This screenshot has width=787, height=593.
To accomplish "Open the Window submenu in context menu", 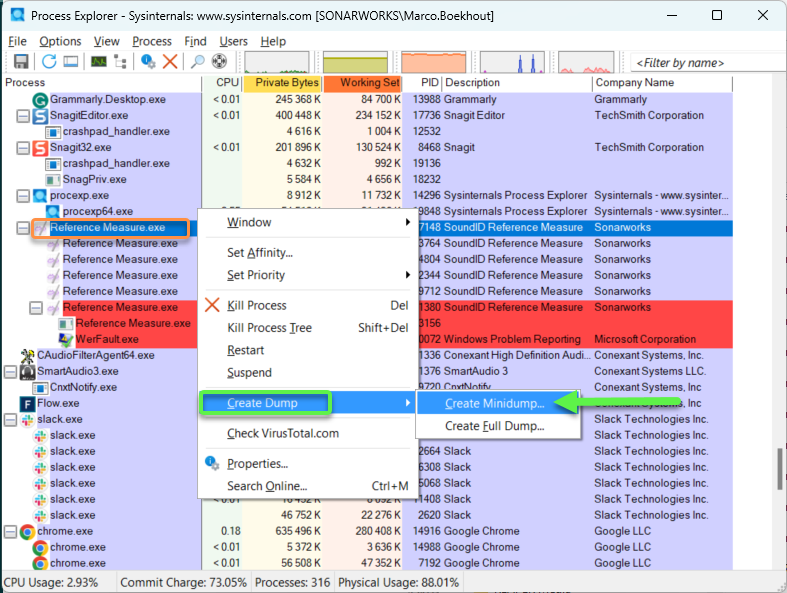I will (308, 222).
